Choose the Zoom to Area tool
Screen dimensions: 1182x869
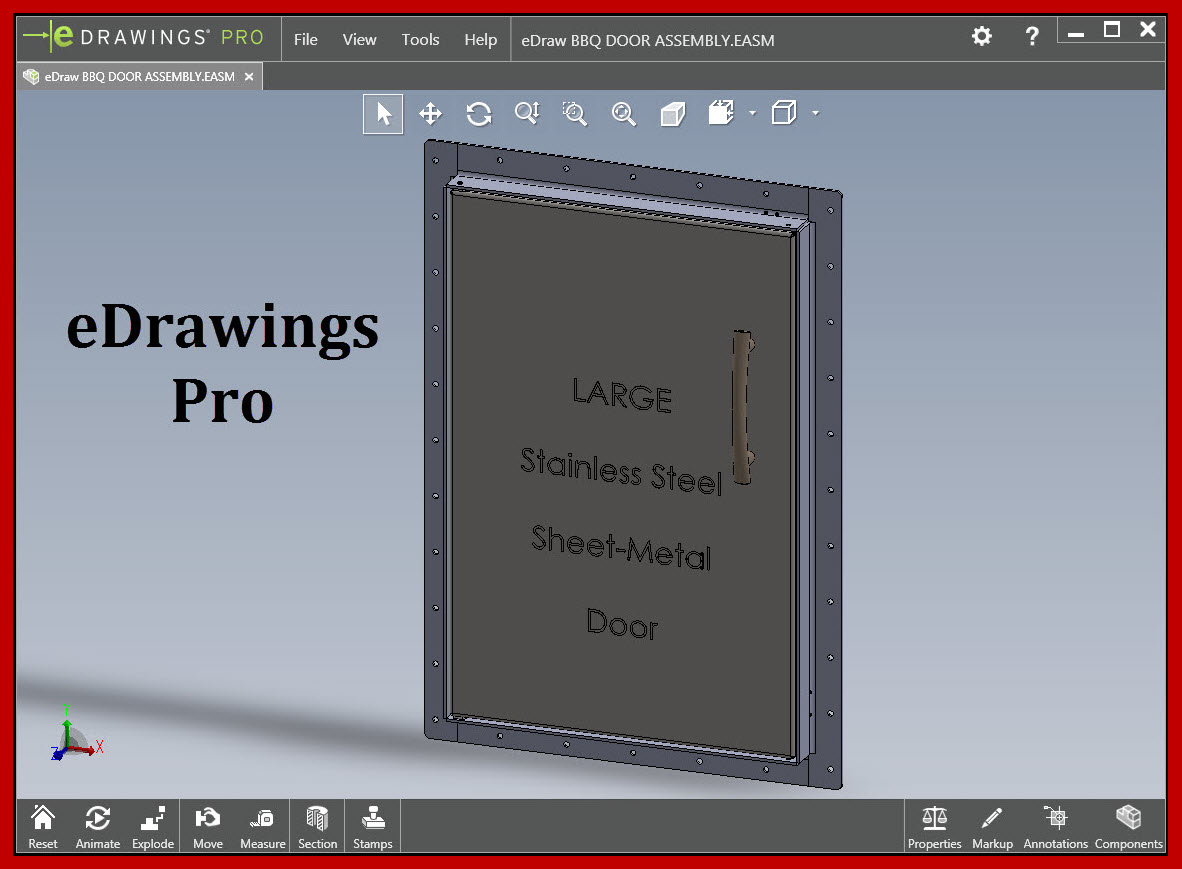575,114
